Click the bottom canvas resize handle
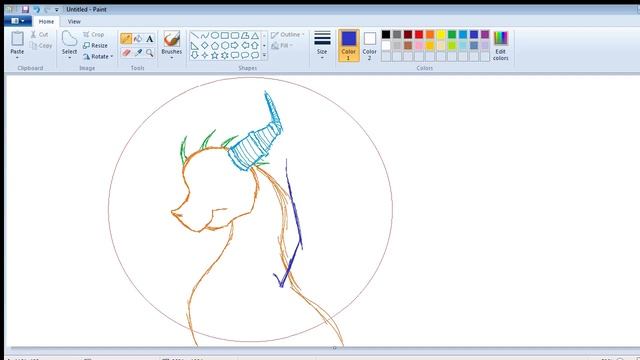Image resolution: width=640 pixels, height=360 pixels. (x=334, y=348)
